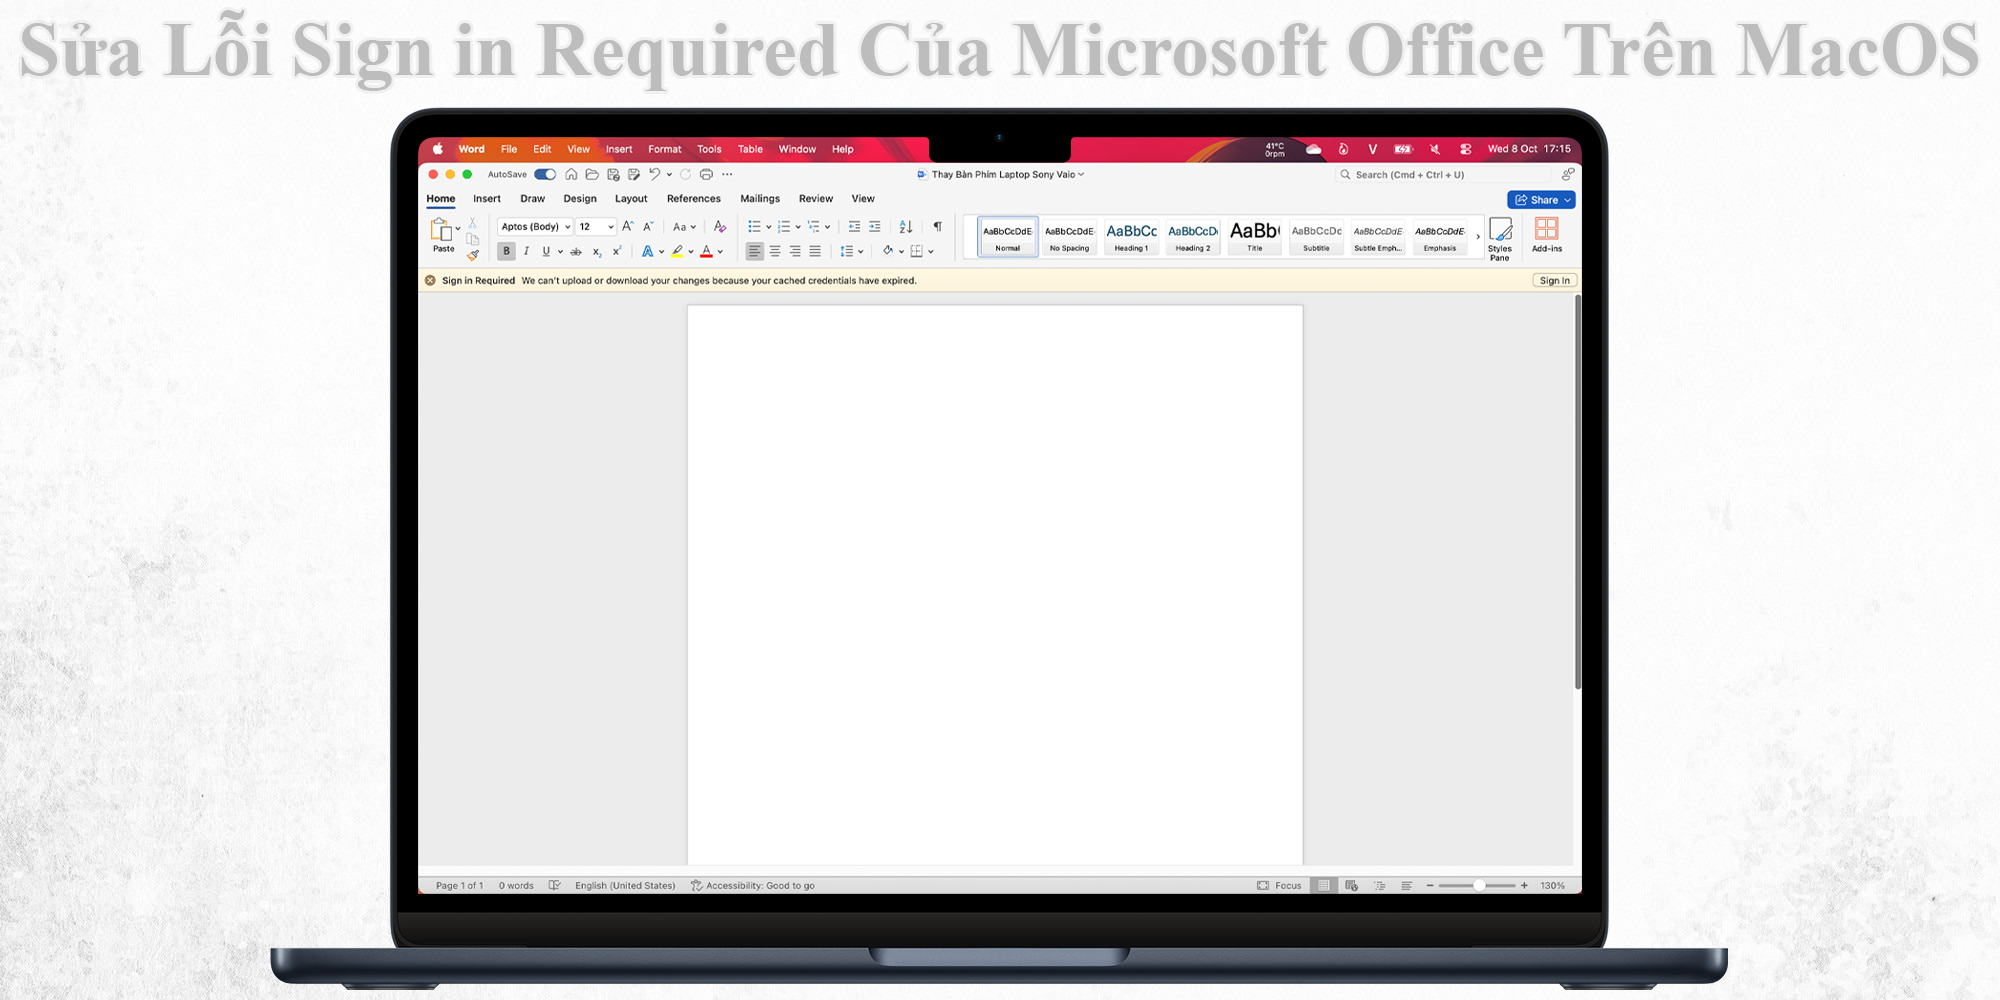Viewport: 2000px width, 1000px height.
Task: Apply subscript formatting
Action: tap(597, 252)
